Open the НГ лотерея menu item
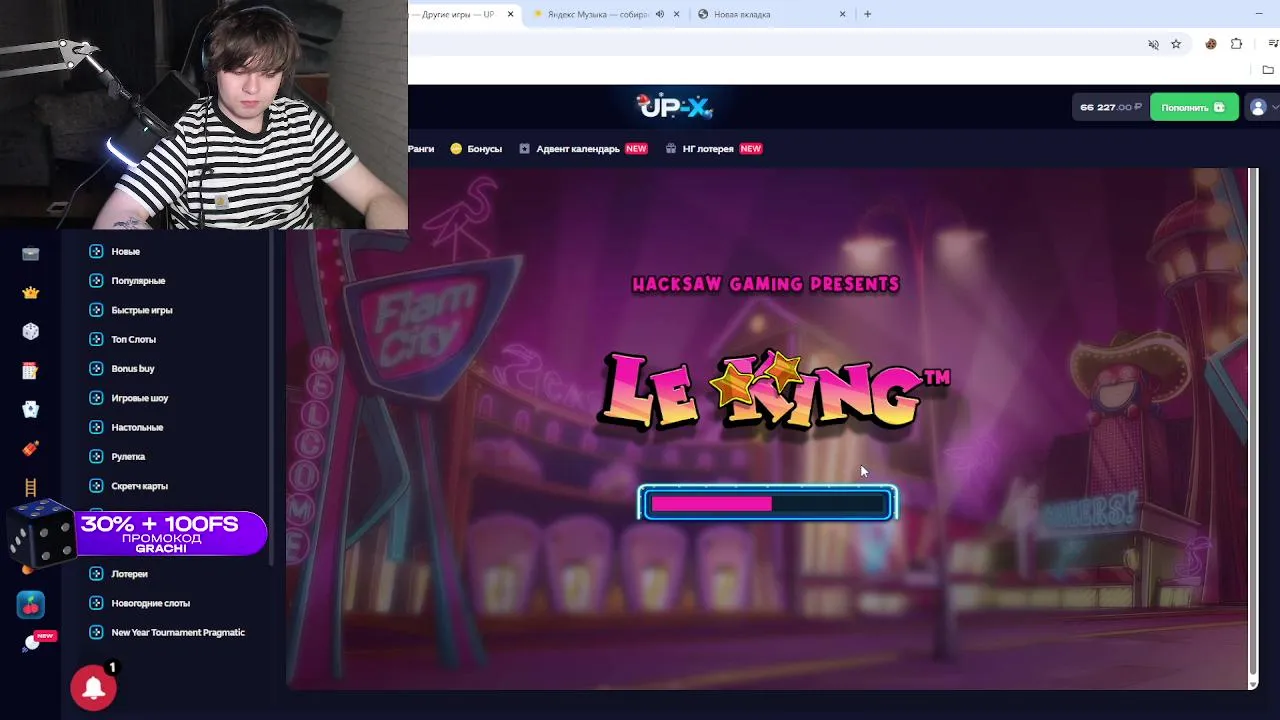The height and width of the screenshot is (720, 1280). [714, 149]
